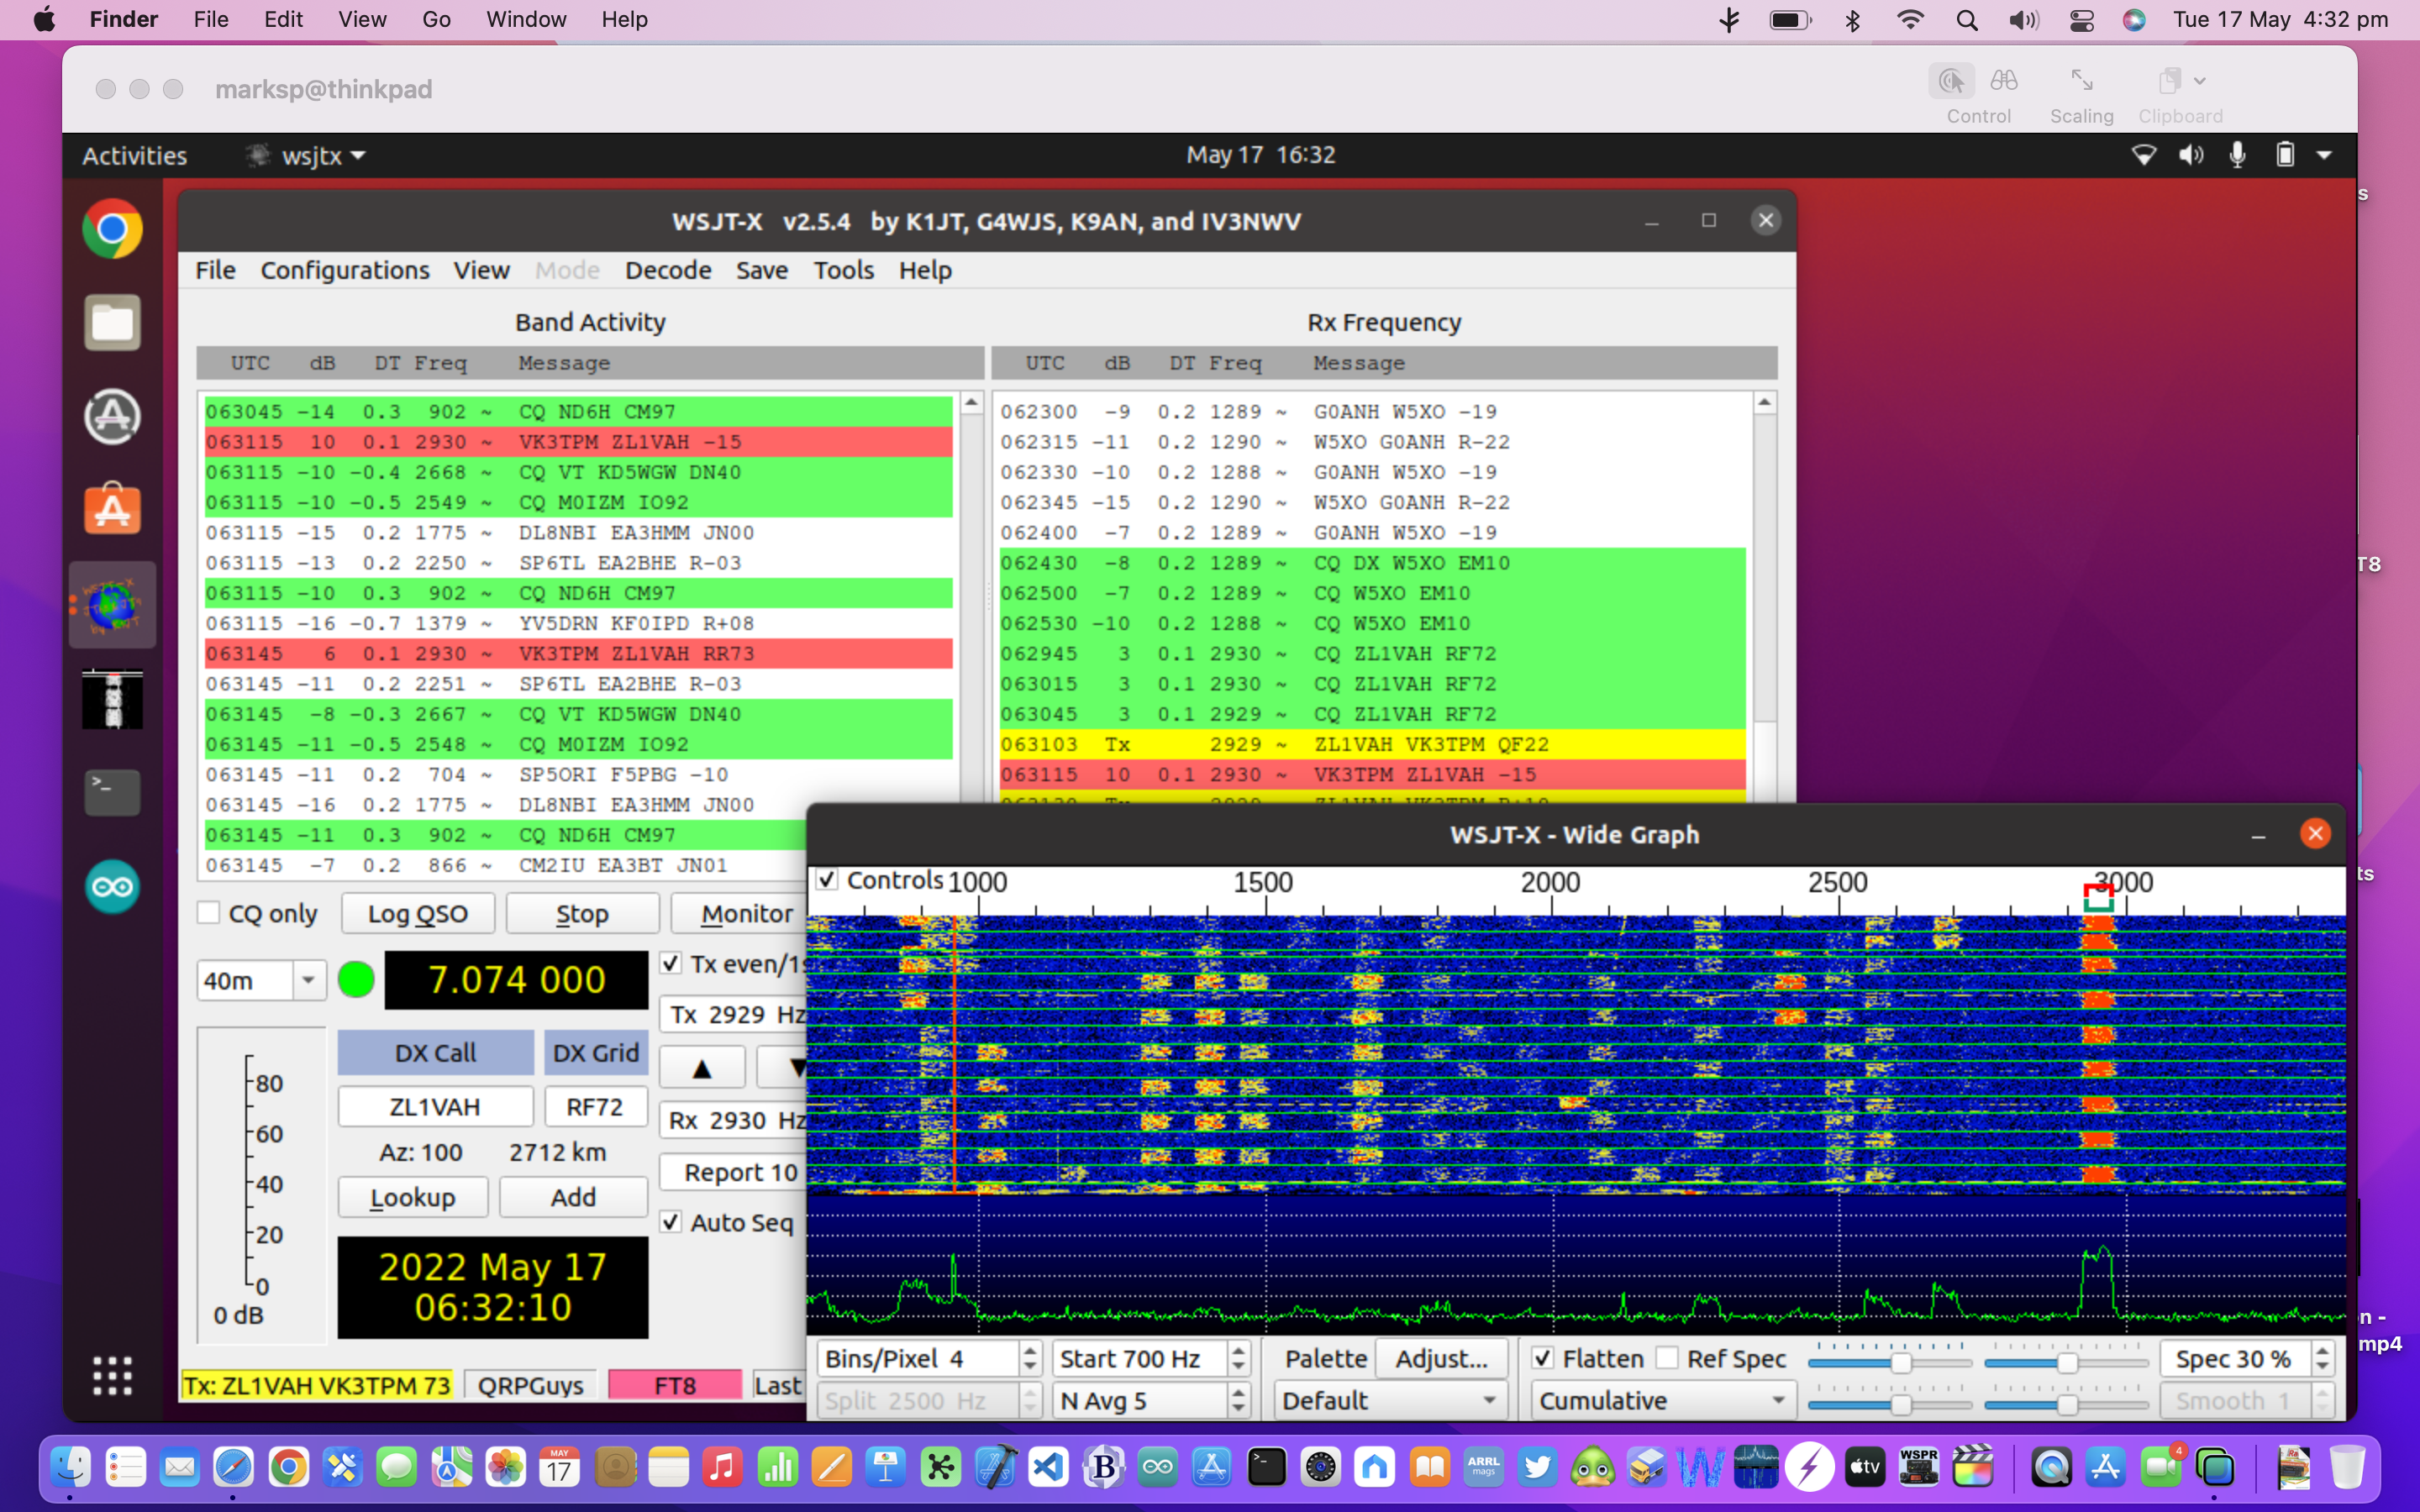
Task: Open the WSJT-X View menu
Action: point(481,270)
